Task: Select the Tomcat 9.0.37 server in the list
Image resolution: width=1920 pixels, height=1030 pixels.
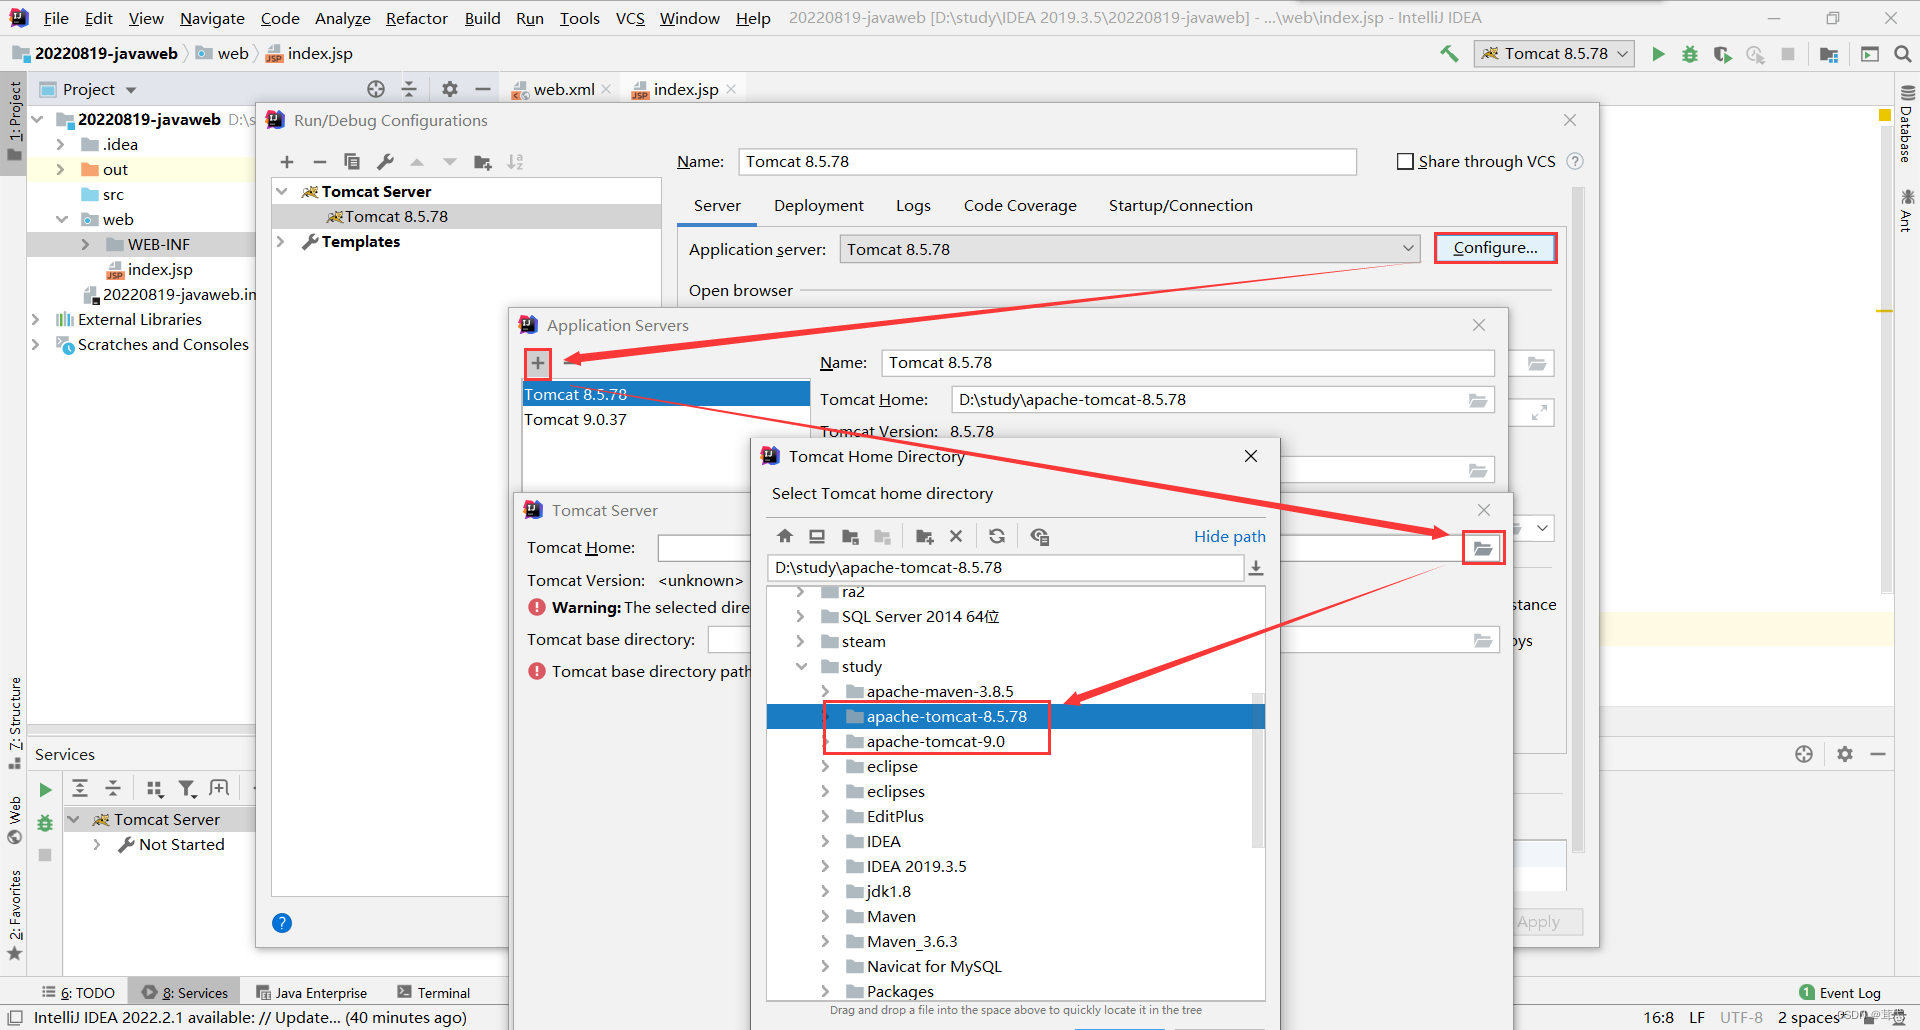Action: click(x=666, y=419)
